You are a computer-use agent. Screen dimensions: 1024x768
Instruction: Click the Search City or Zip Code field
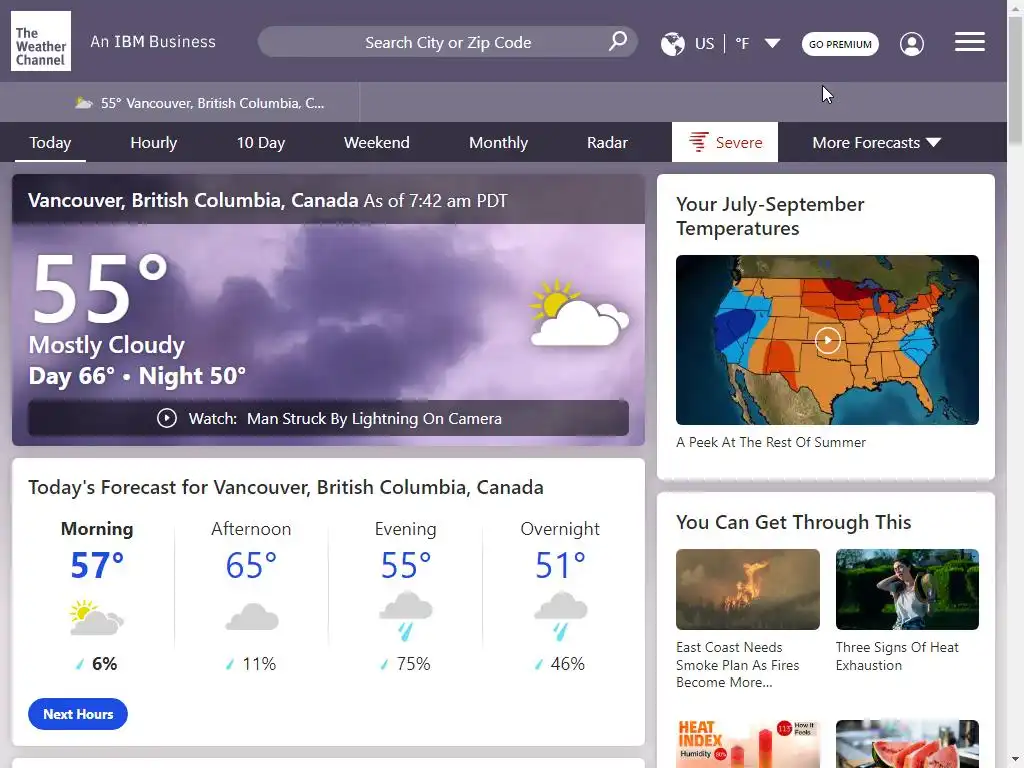[448, 42]
